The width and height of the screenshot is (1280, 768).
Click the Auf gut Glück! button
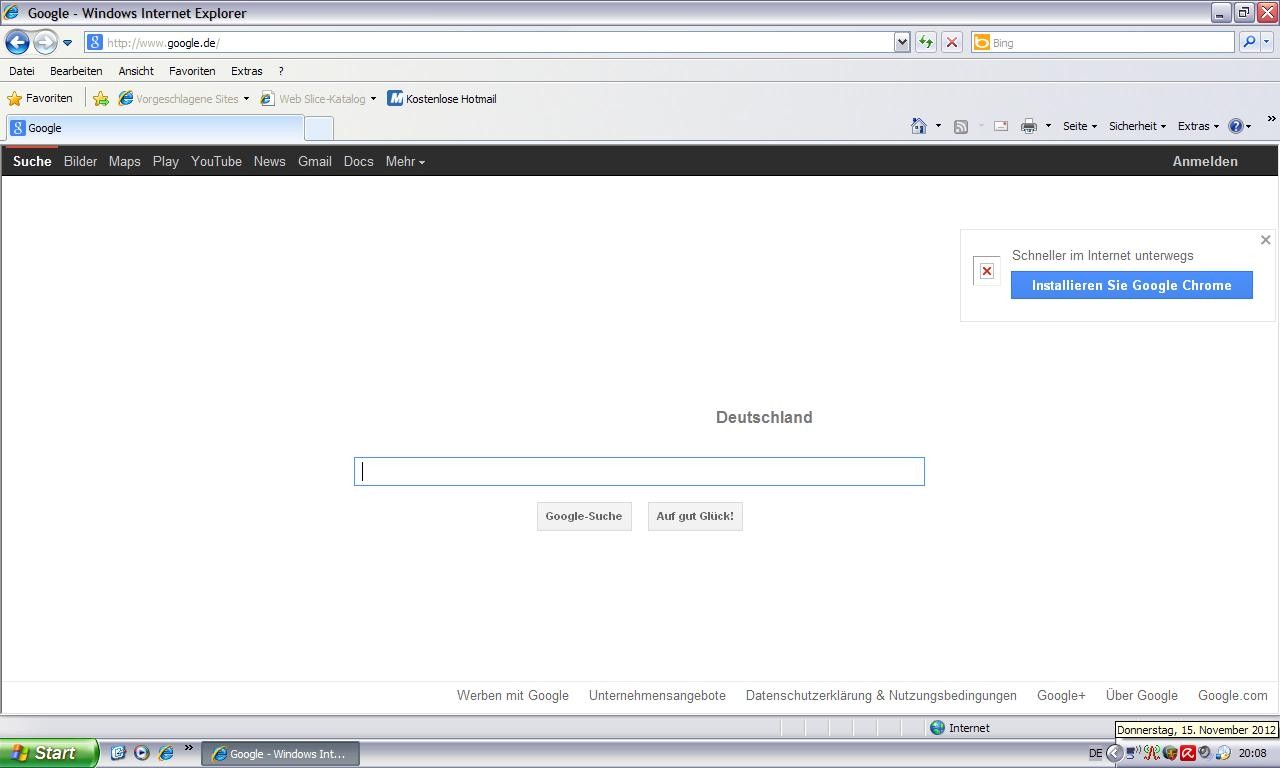[x=695, y=516]
